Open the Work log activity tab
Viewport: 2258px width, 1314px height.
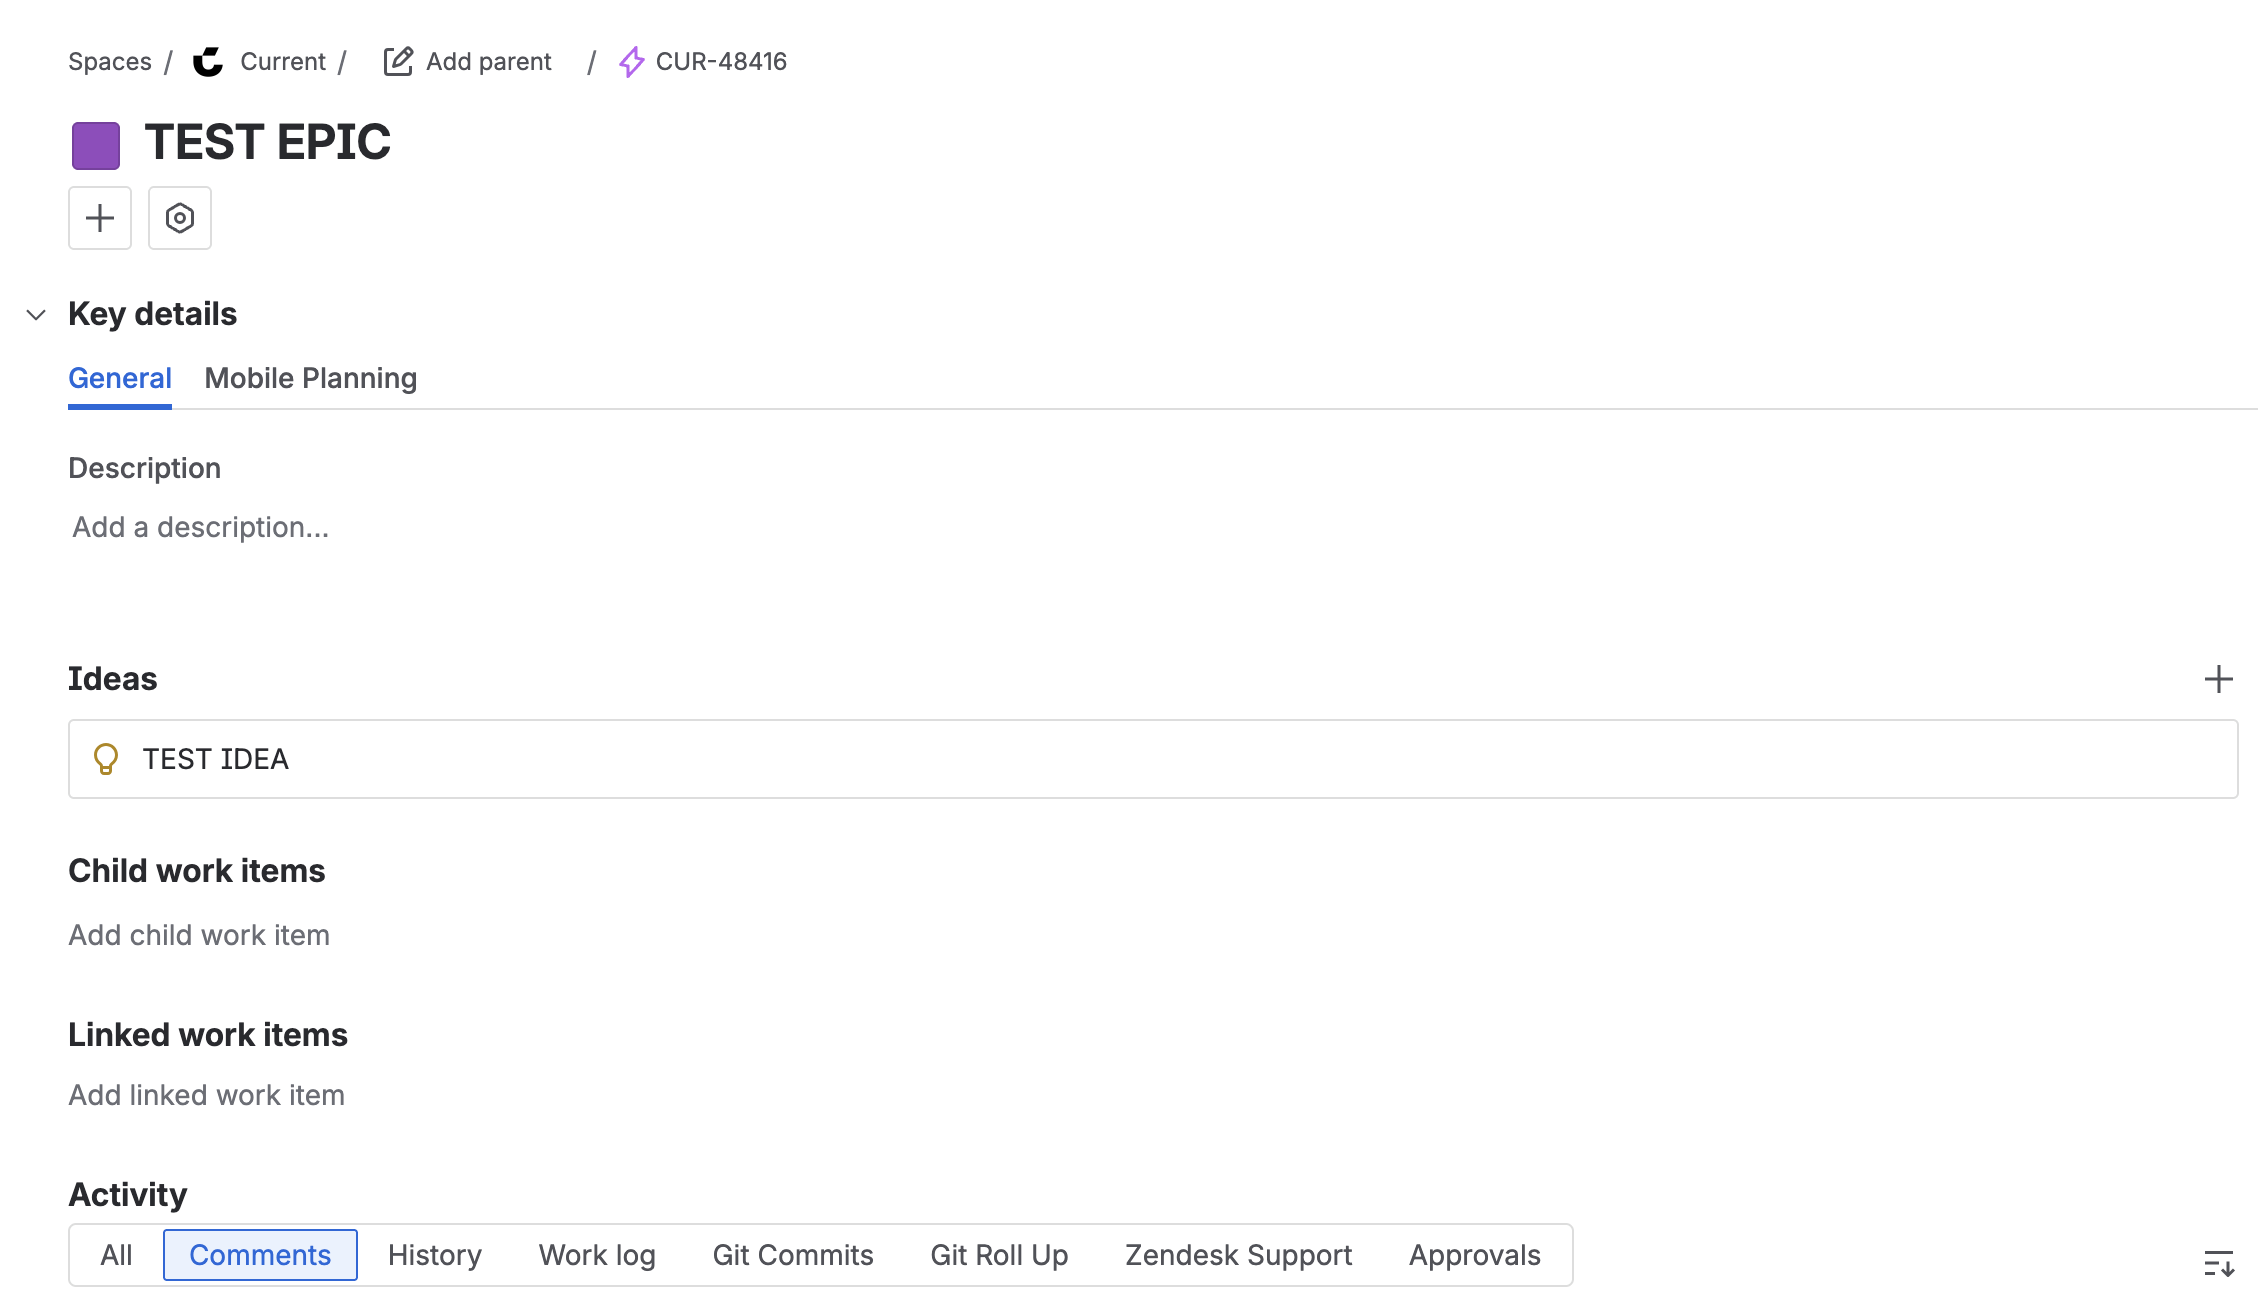point(597,1255)
